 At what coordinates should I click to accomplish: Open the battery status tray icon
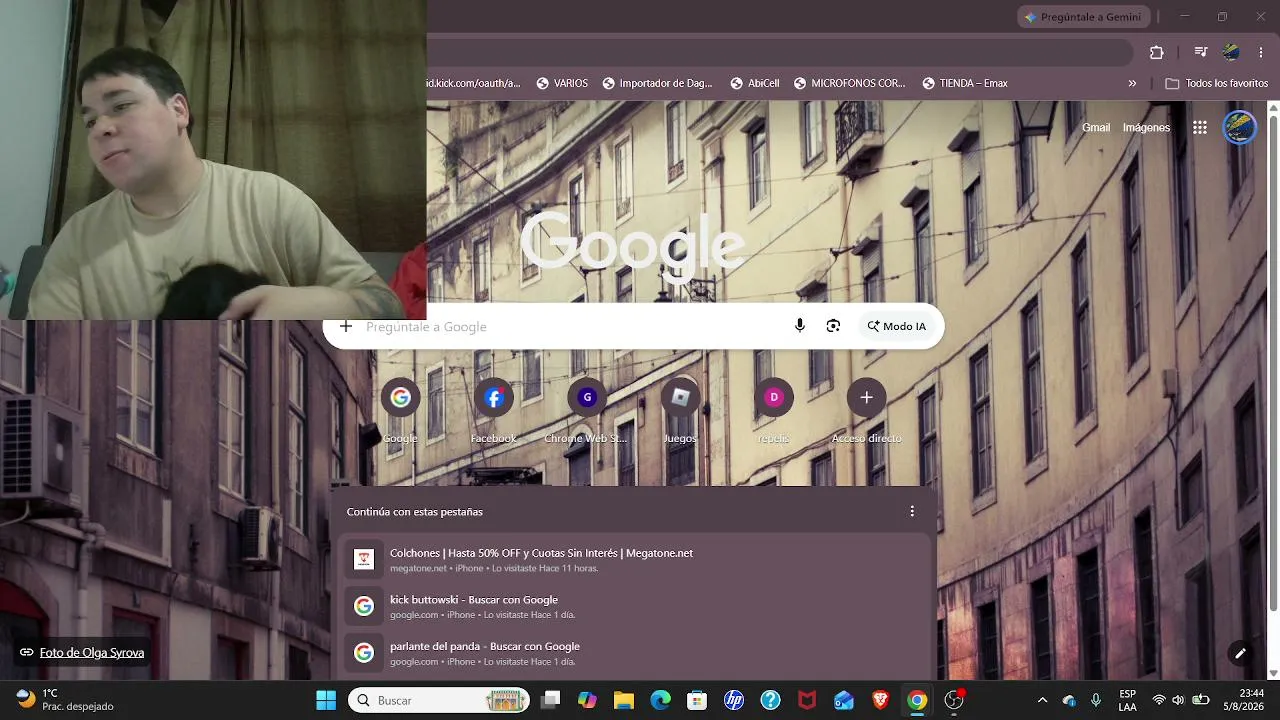1201,700
